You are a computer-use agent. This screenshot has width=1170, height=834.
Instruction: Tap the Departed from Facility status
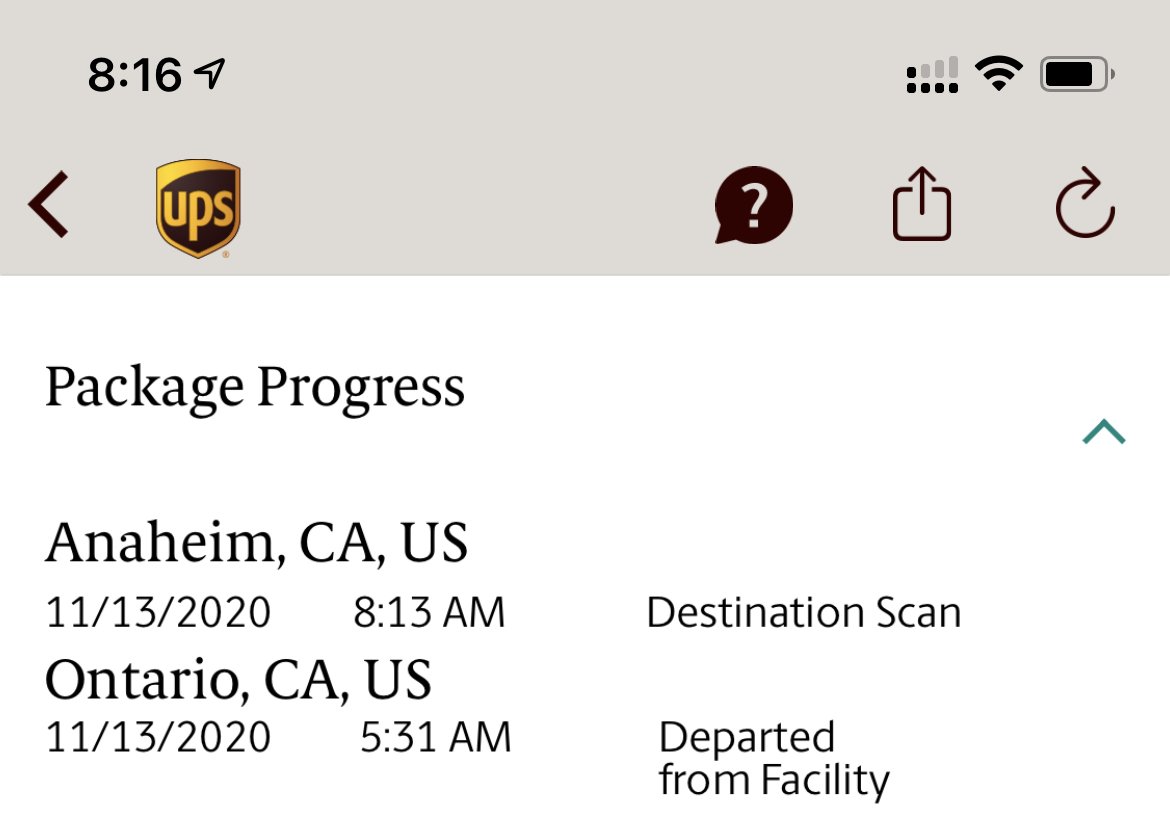click(x=773, y=759)
